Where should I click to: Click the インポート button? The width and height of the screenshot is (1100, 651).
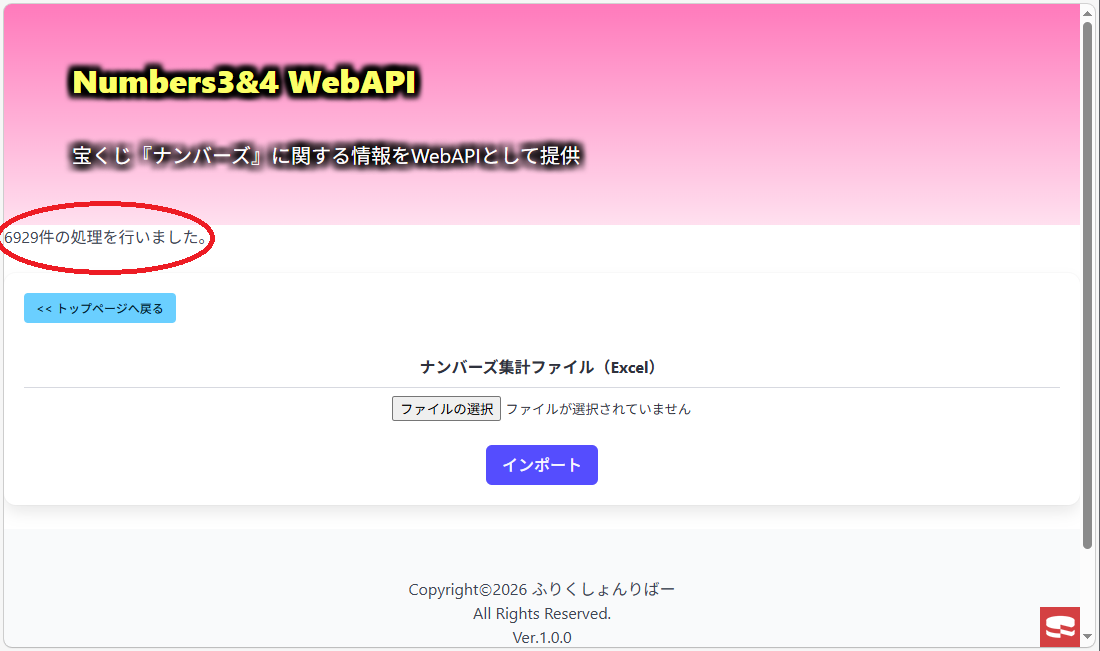click(542, 464)
